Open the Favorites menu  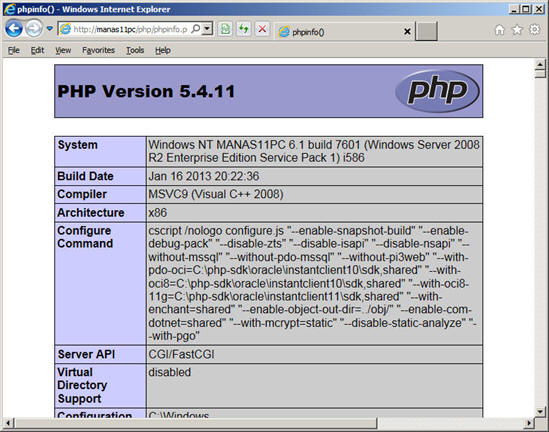(x=98, y=50)
